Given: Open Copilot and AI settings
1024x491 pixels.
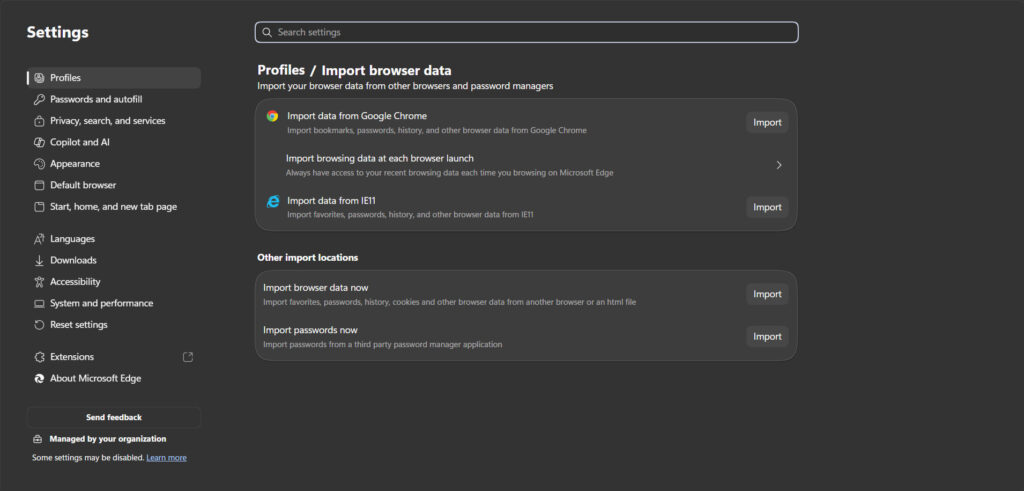Looking at the screenshot, I should 114,142.
